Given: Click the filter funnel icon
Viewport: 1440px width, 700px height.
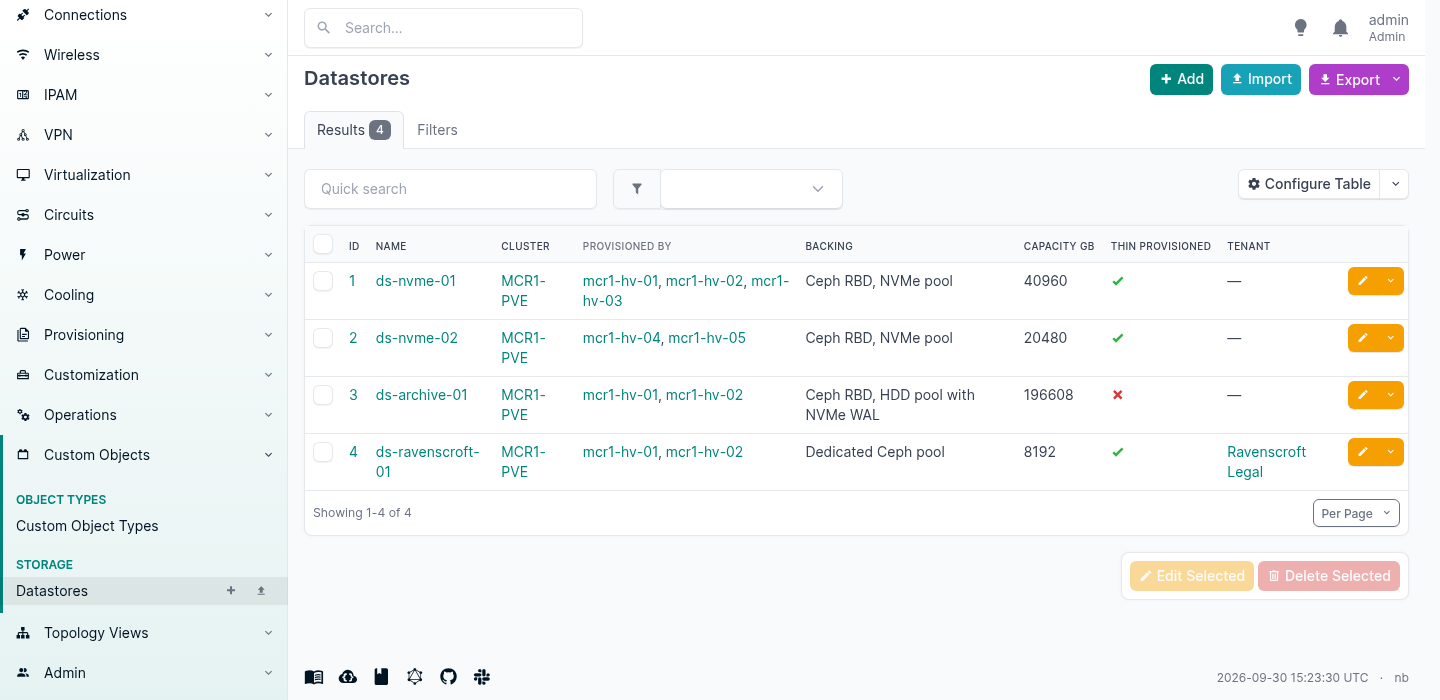Looking at the screenshot, I should [x=637, y=189].
